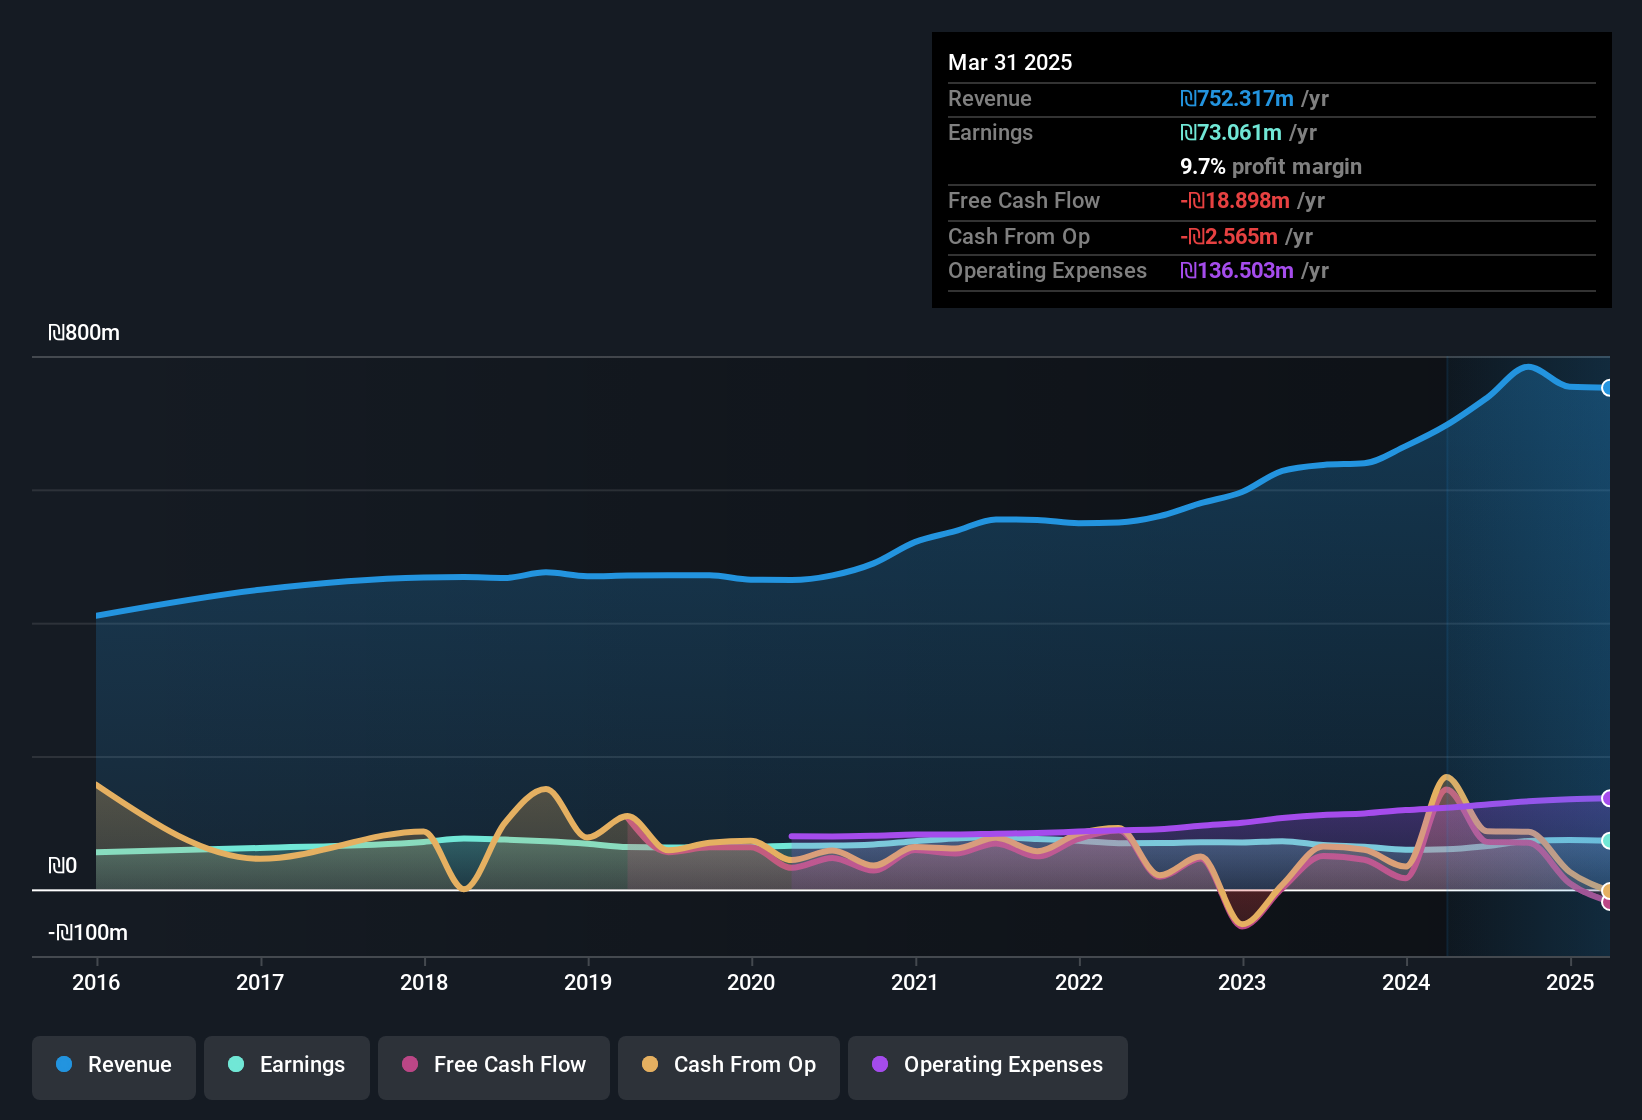Click the Free Cash Flow tooltip row label
1642x1120 pixels.
(1024, 200)
